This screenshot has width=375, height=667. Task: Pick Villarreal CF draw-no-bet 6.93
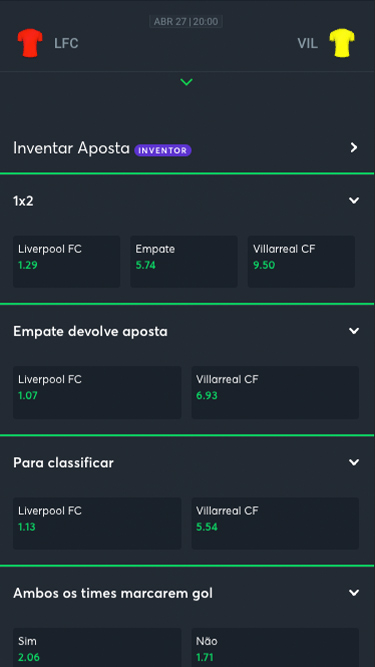(276, 392)
